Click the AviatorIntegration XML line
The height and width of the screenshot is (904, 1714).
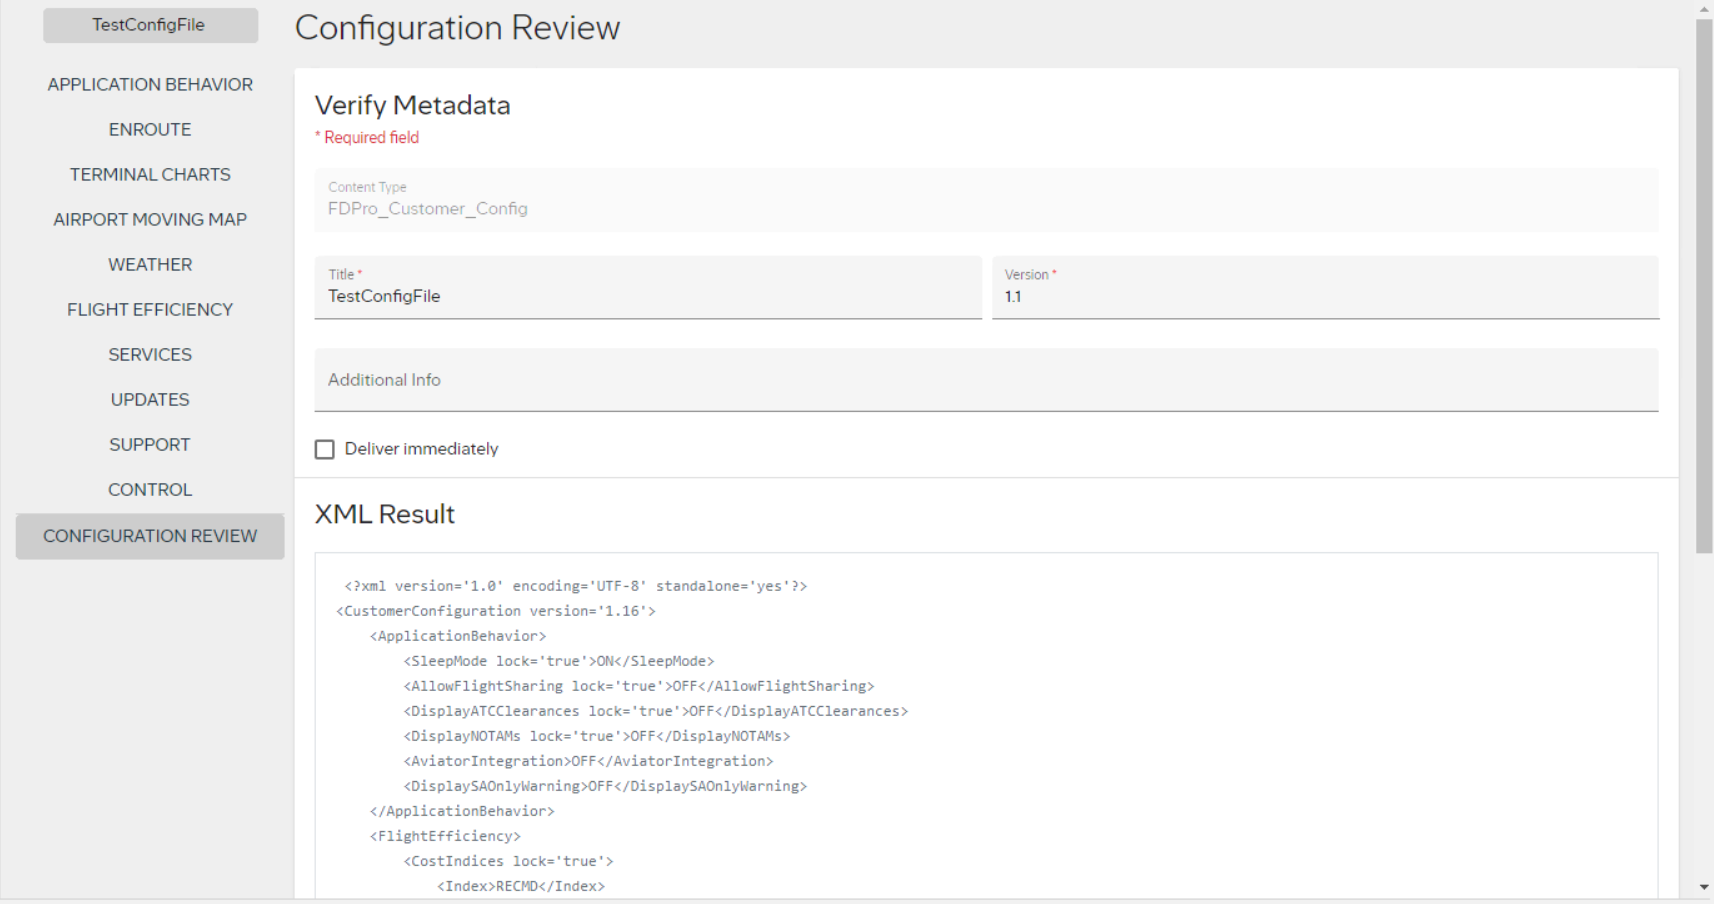(588, 761)
